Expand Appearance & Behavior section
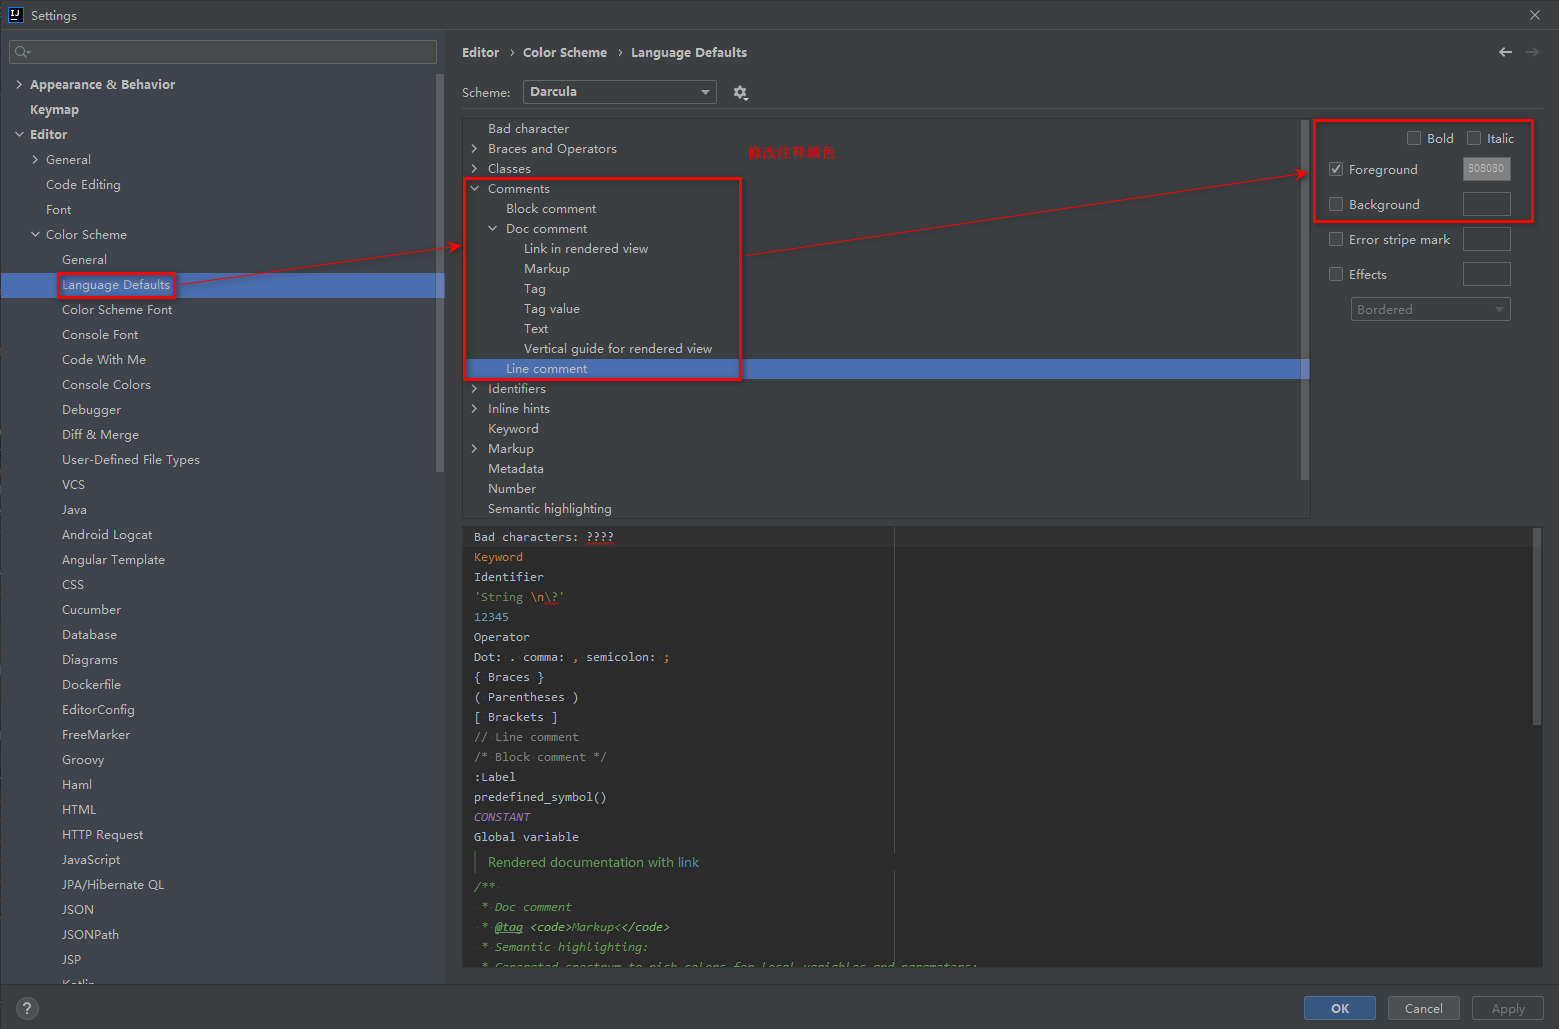The image size is (1559, 1029). tap(19, 85)
